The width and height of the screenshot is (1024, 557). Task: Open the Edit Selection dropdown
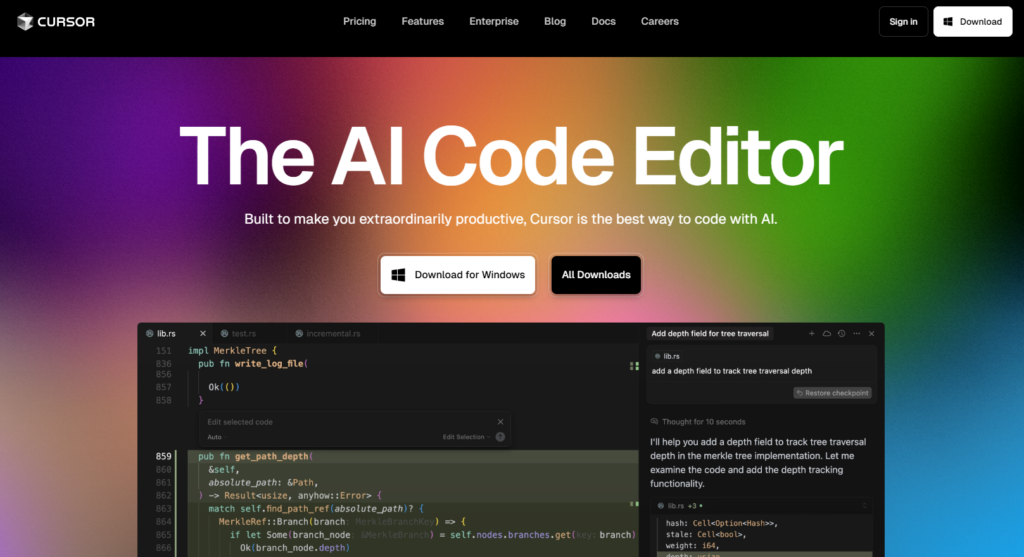[x=466, y=437]
